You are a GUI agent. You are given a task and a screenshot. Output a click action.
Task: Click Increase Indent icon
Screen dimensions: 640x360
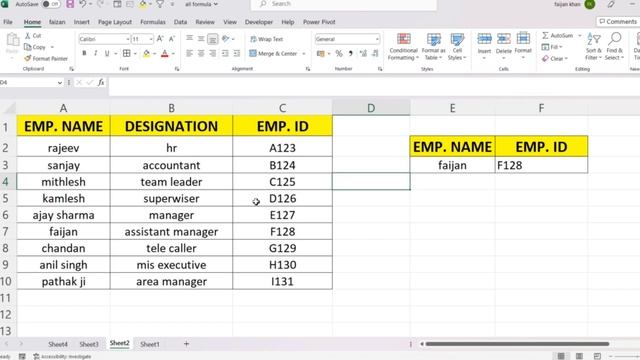[x=237, y=53]
